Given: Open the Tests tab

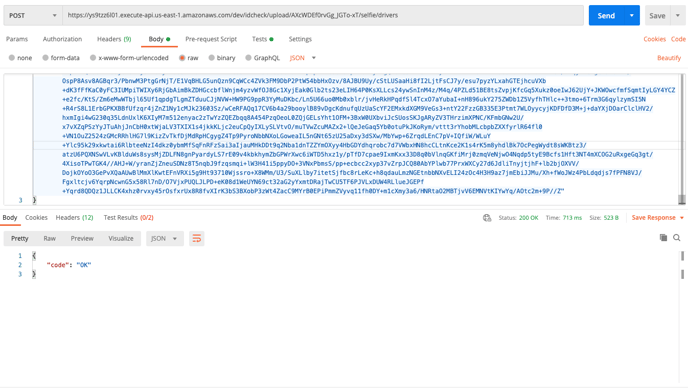Looking at the screenshot, I should pyautogui.click(x=262, y=39).
